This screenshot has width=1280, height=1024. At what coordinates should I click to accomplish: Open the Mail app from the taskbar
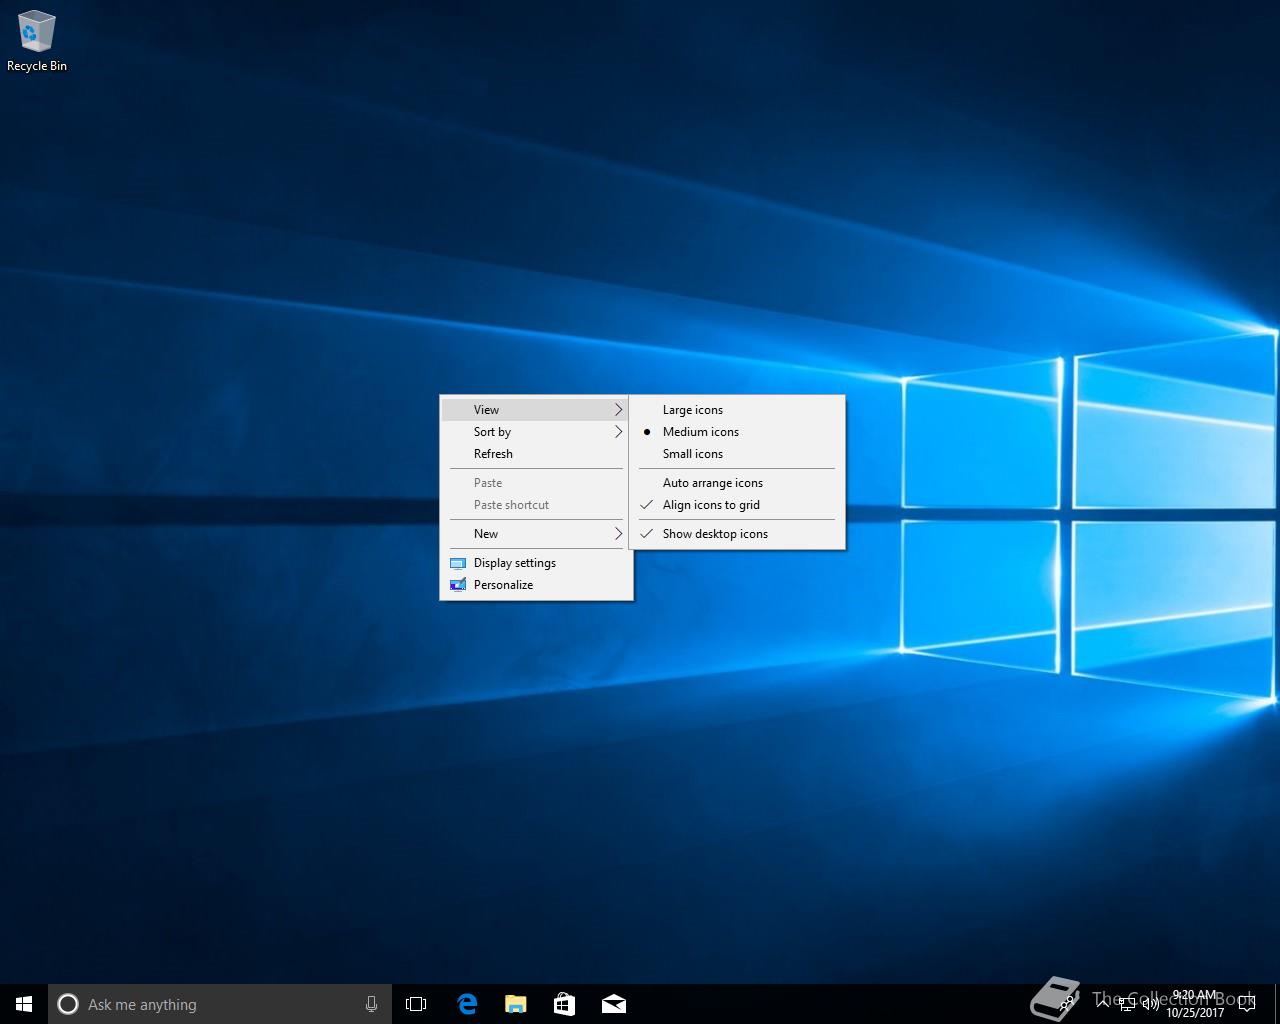tap(613, 1004)
